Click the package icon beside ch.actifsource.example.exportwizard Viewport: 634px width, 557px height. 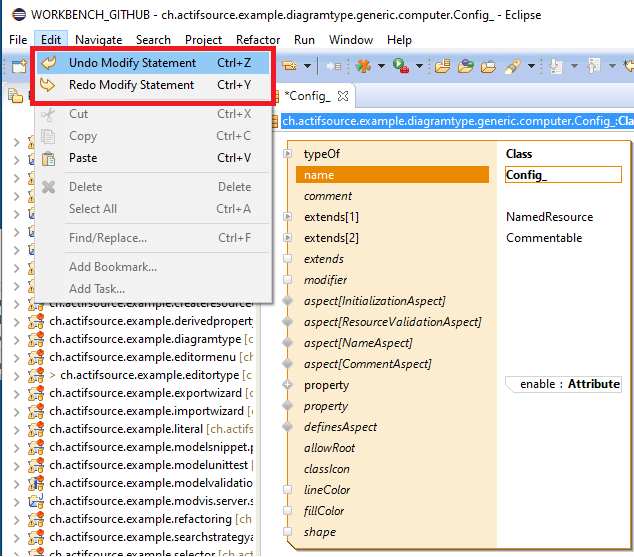(36, 393)
